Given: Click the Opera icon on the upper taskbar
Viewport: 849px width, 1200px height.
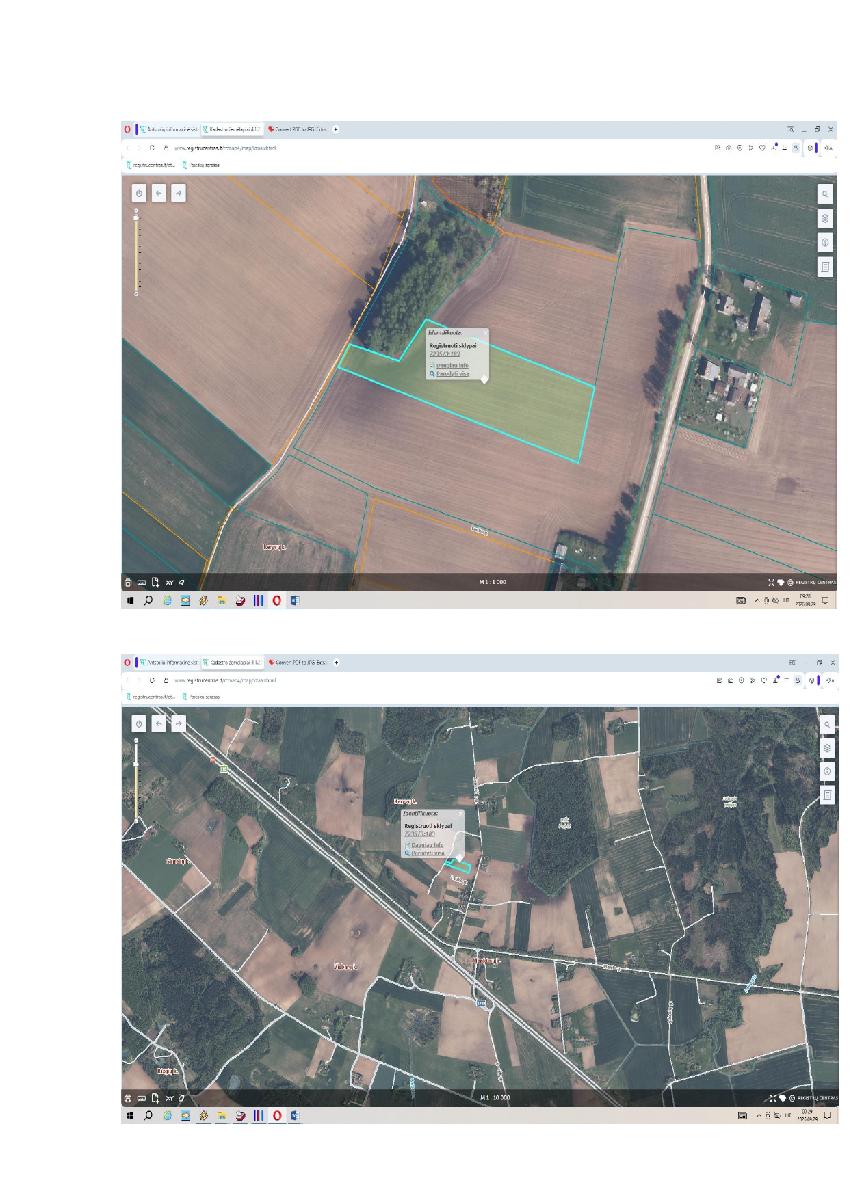Looking at the screenshot, I should coord(277,601).
